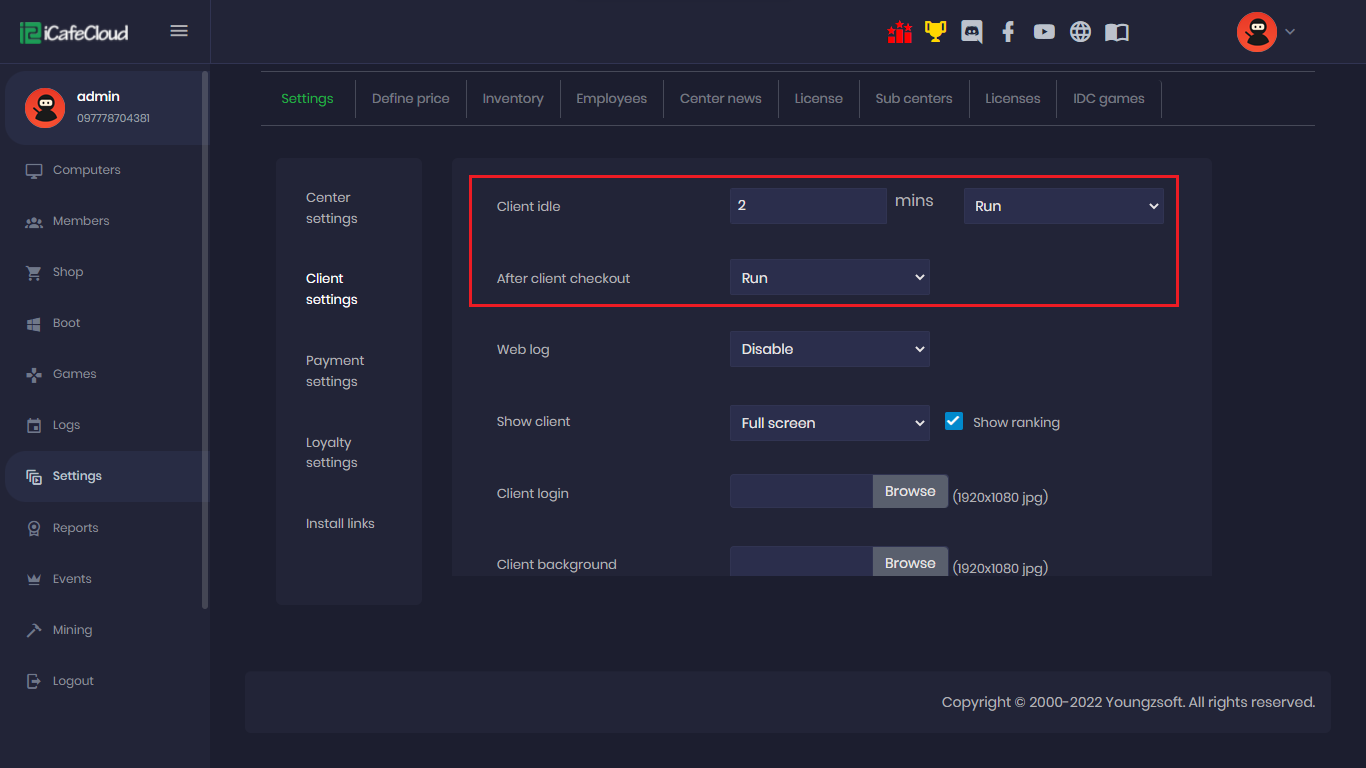Switch to the Inventory tab
This screenshot has width=1366, height=768.
(513, 99)
